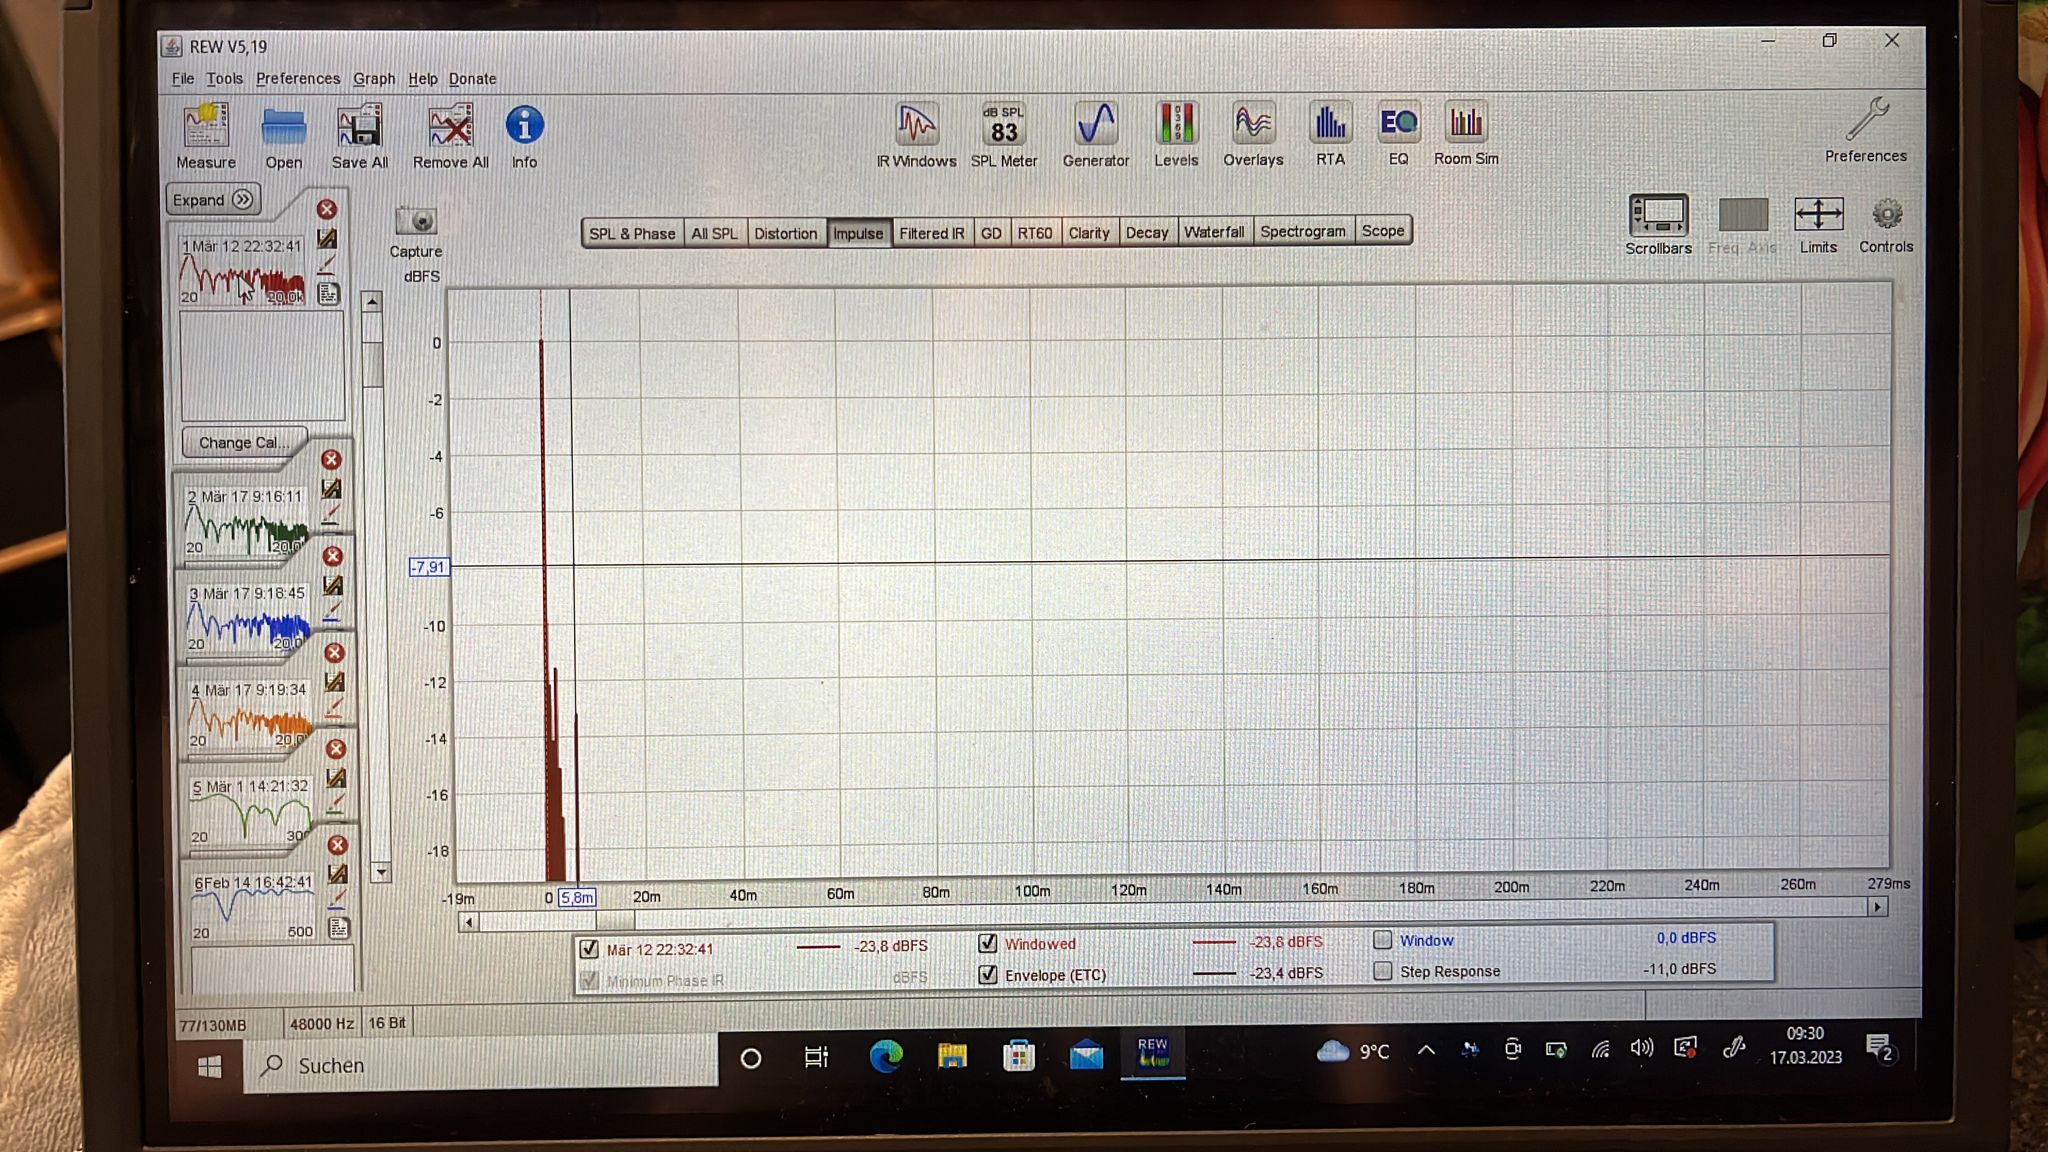Switch to the Waterfall tab

coord(1214,232)
